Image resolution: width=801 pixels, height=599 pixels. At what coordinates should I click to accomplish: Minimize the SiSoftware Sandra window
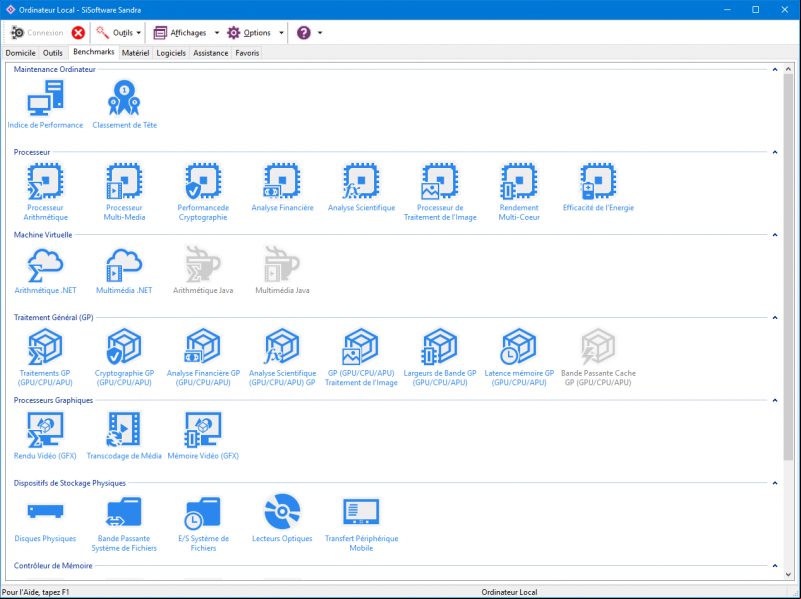[x=727, y=10]
